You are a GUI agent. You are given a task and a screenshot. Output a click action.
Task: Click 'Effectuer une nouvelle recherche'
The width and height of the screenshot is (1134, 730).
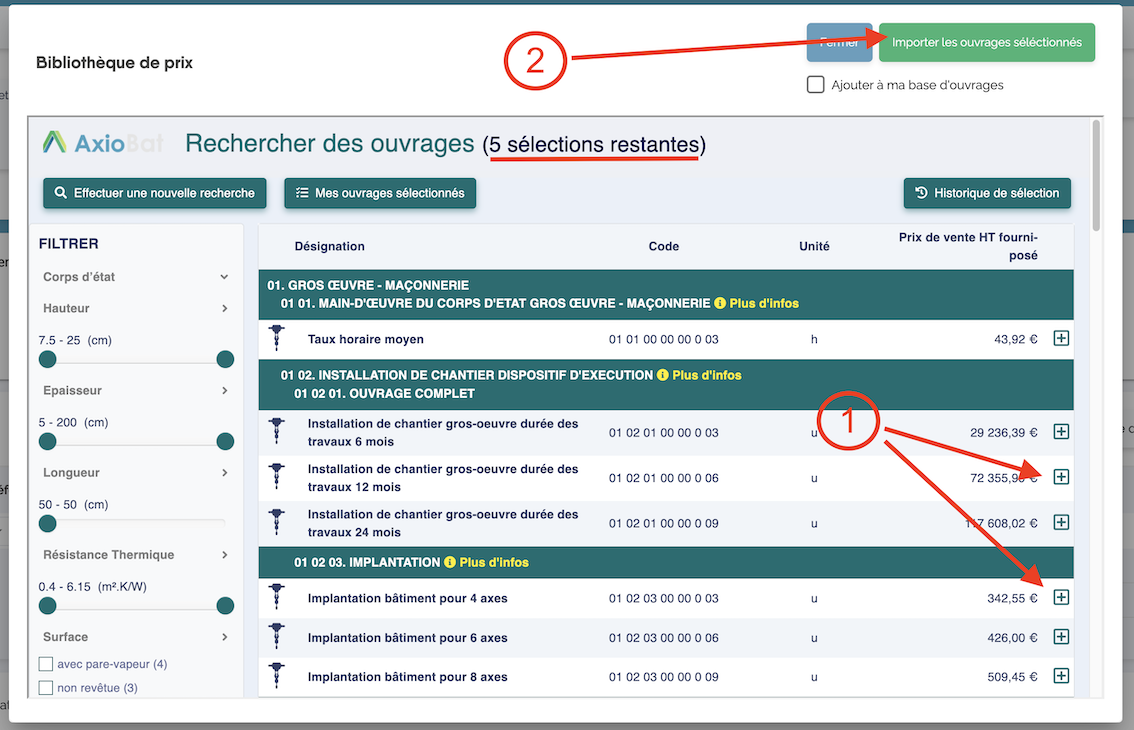coord(155,193)
